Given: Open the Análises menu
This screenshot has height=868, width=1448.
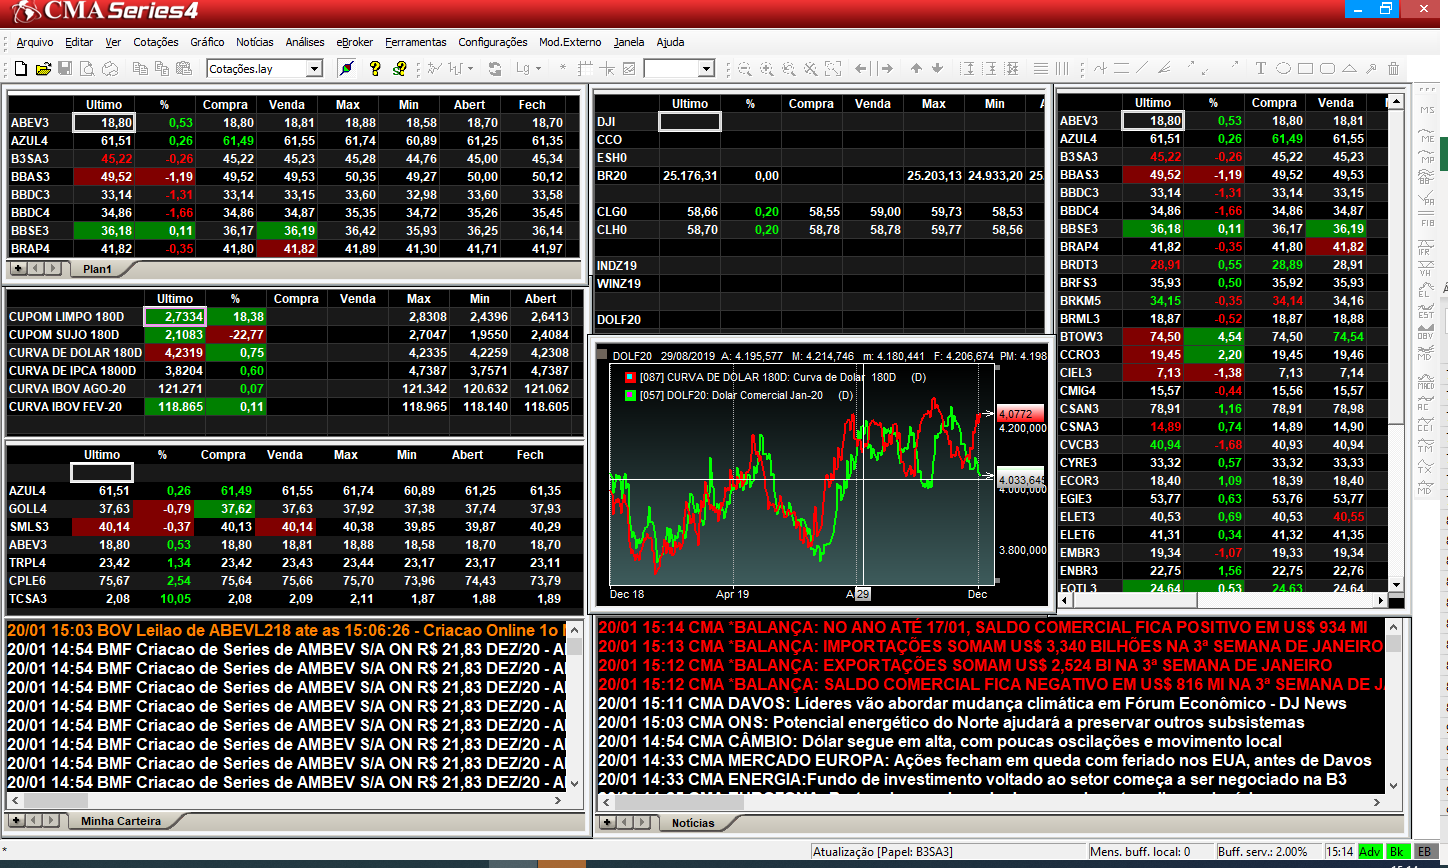Looking at the screenshot, I should [305, 42].
